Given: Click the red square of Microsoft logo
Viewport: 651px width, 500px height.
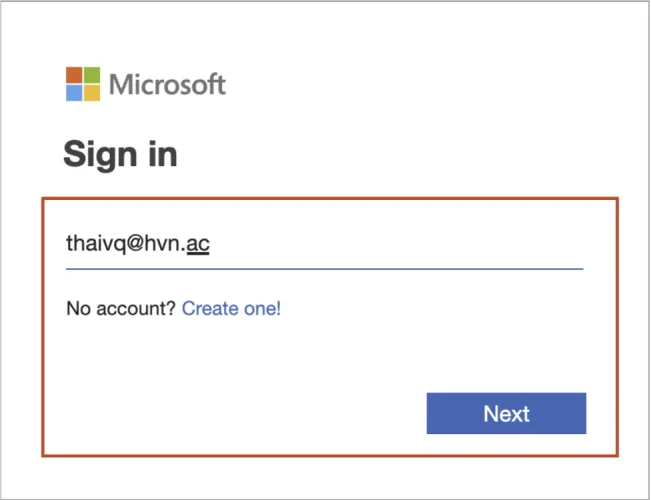Looking at the screenshot, I should click(x=74, y=76).
